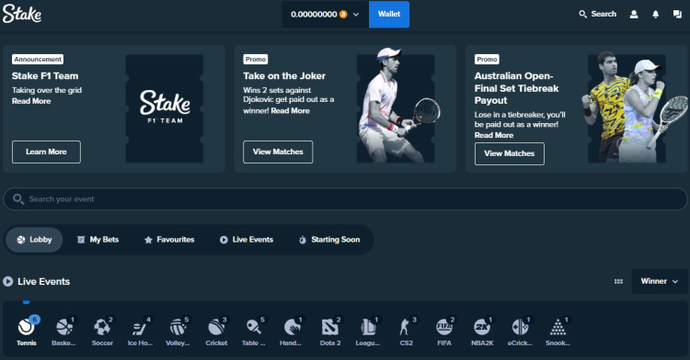Switch to the My Bets tab
Viewport: 690px width, 360px height.
coord(98,240)
